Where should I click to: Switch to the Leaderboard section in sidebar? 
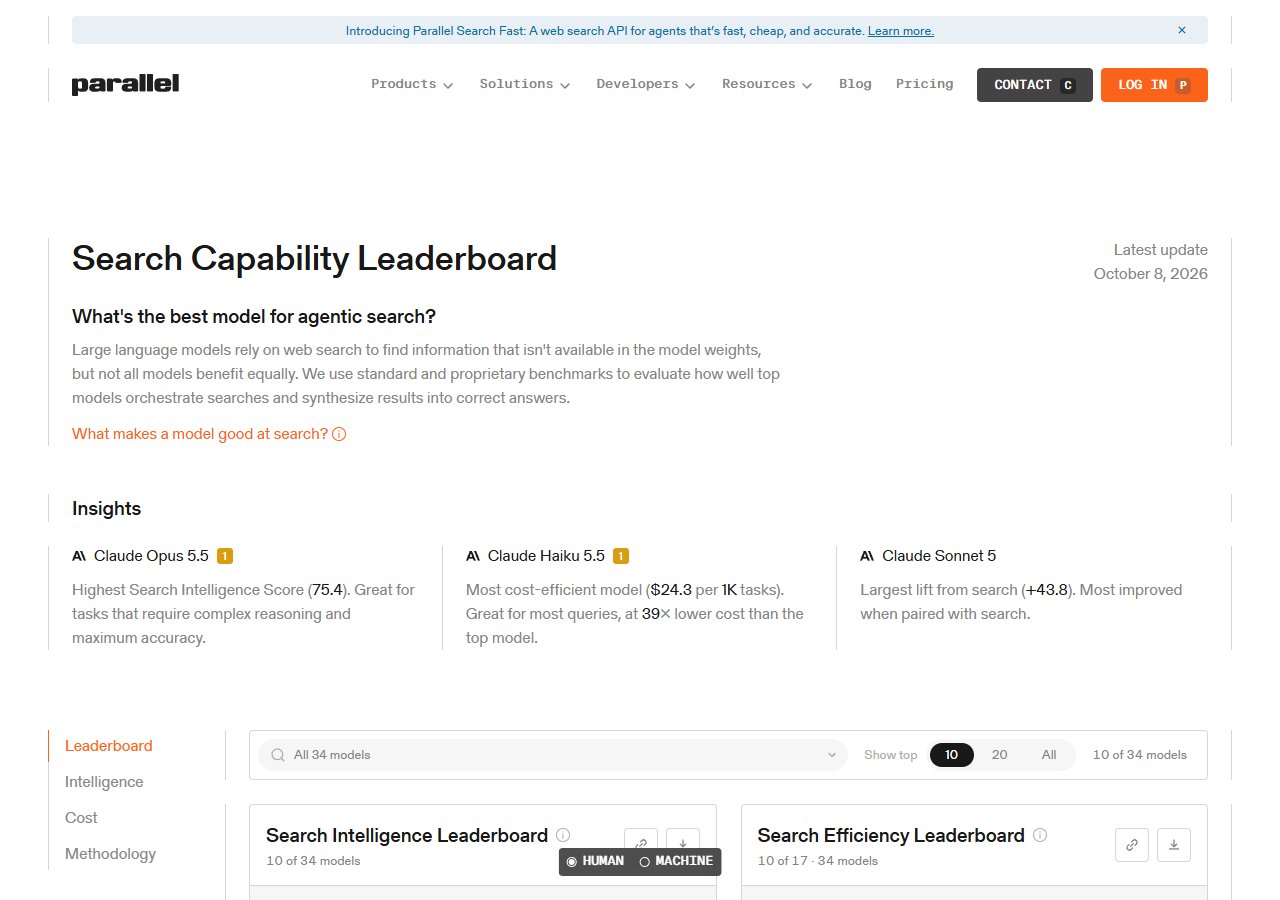(x=109, y=746)
